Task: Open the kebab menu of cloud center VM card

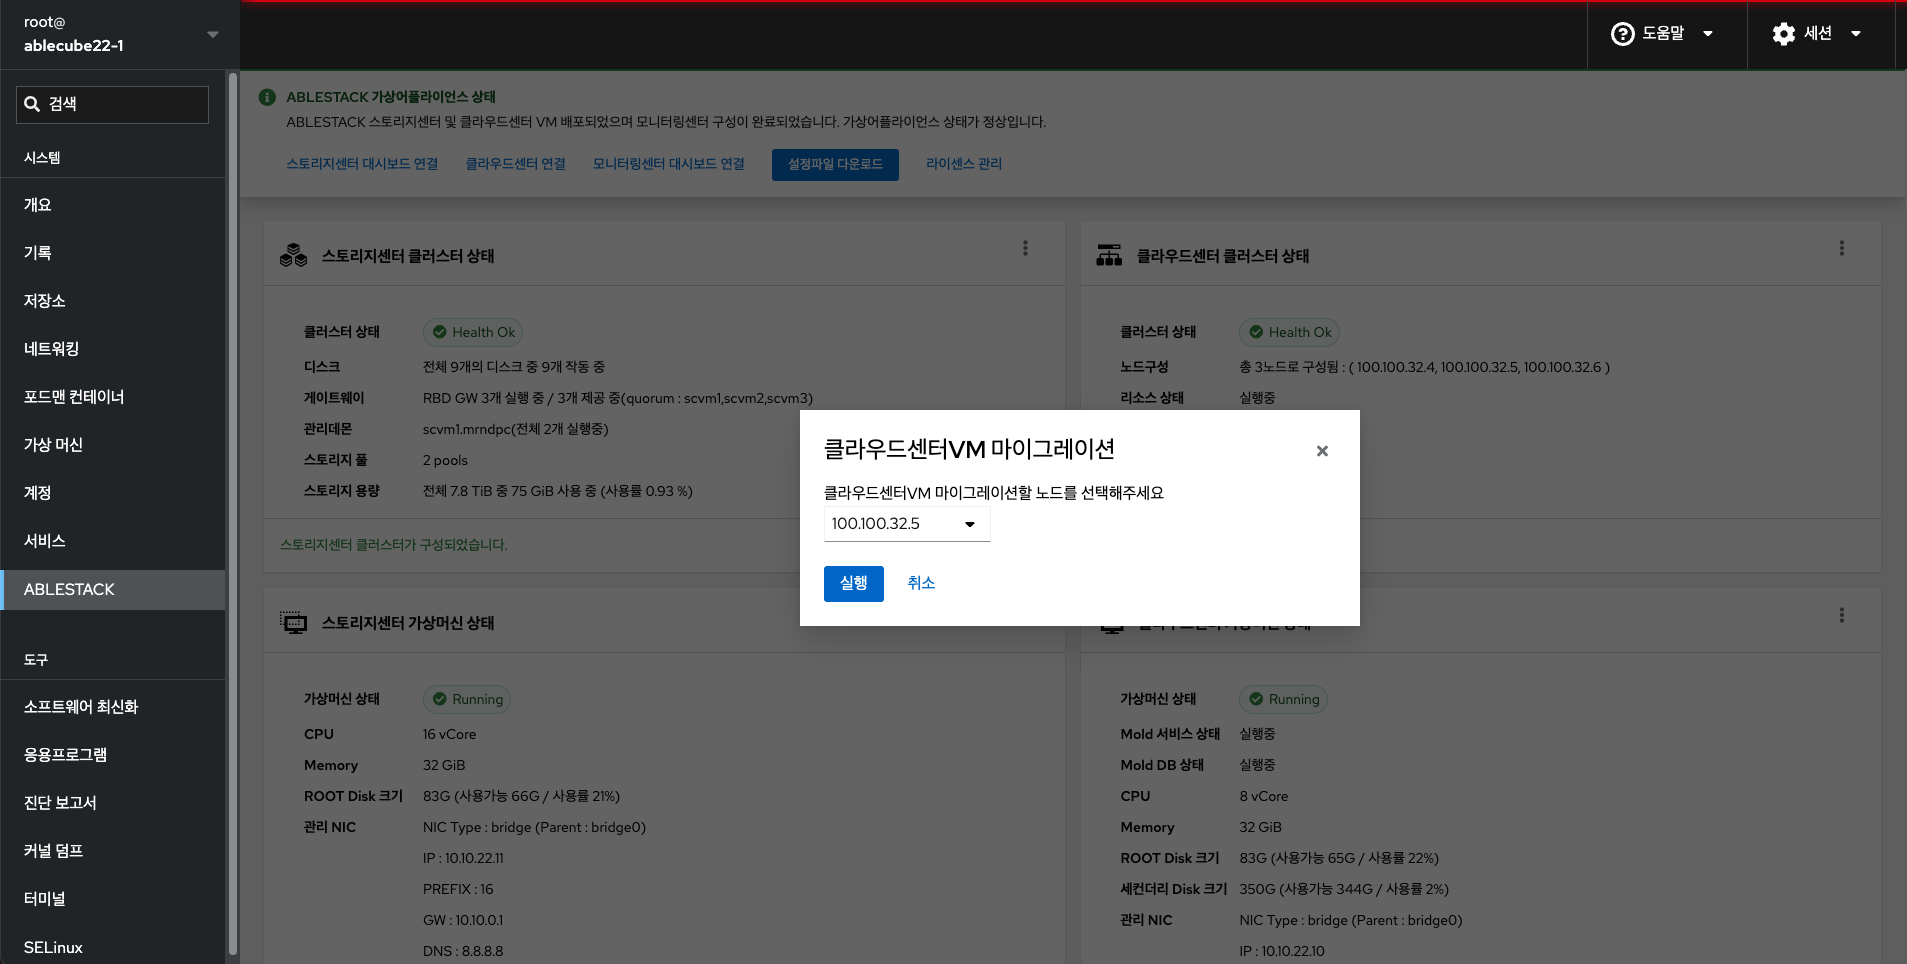Action: [1841, 615]
